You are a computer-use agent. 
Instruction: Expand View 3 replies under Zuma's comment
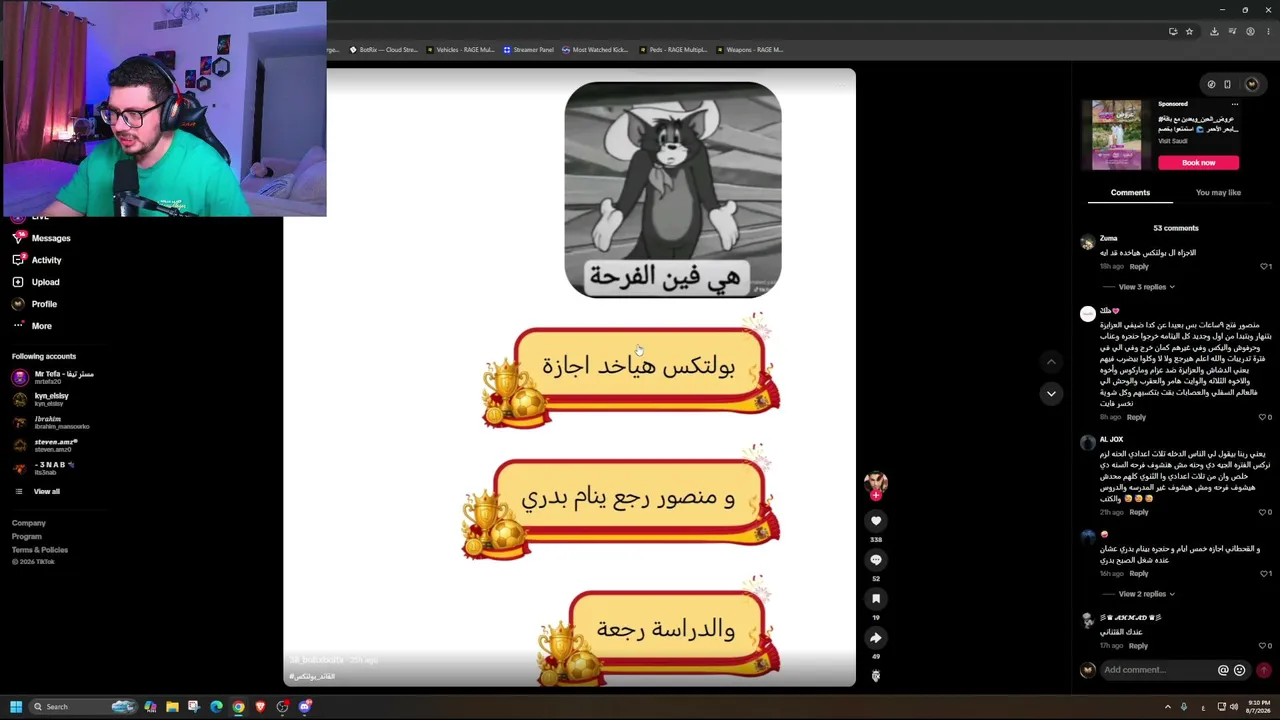(x=1146, y=287)
